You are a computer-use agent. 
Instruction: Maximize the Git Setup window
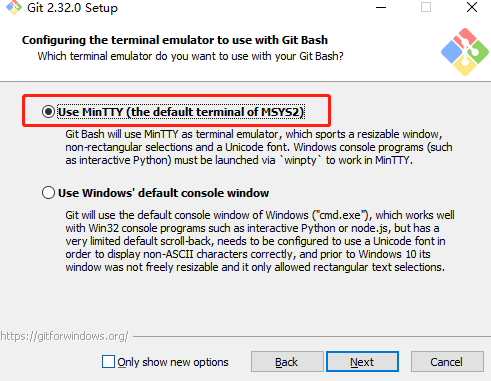click(426, 7)
